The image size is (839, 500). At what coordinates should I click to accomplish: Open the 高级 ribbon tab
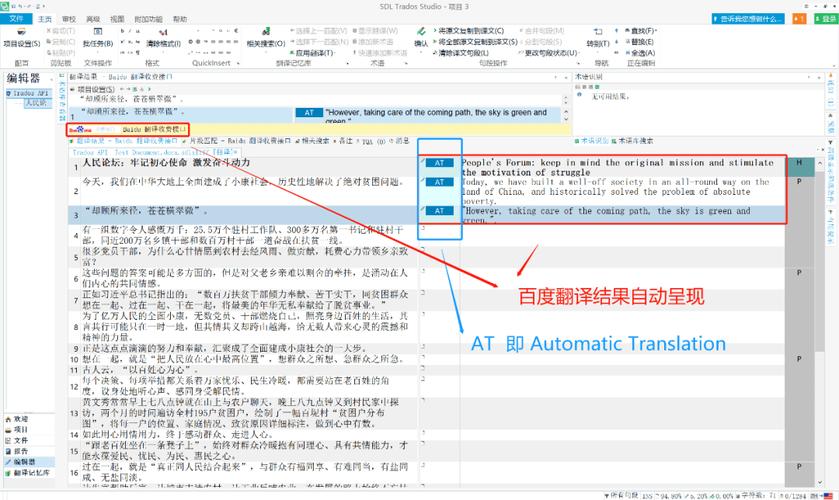pos(93,19)
